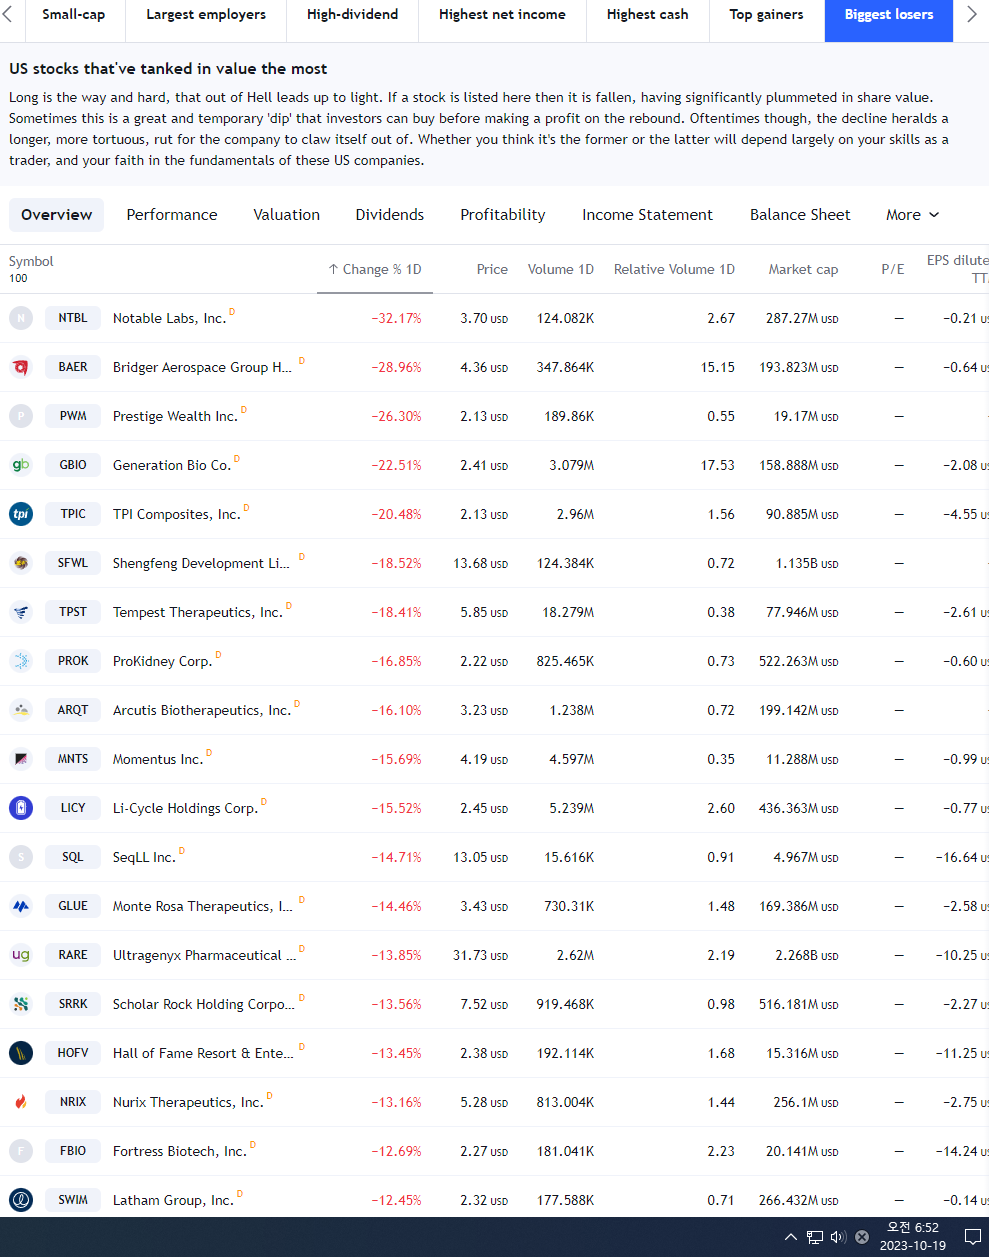Sort by Change % 1D column

click(x=375, y=269)
